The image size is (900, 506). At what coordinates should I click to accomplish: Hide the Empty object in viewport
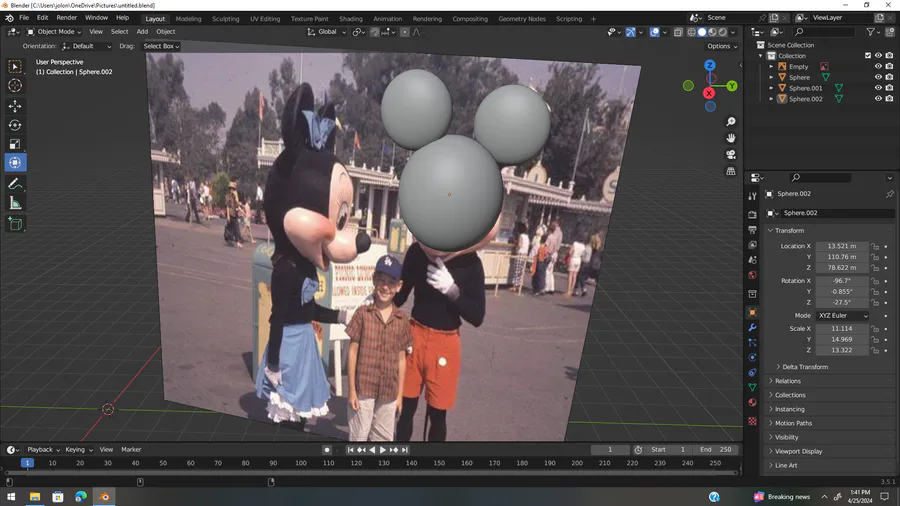click(878, 67)
